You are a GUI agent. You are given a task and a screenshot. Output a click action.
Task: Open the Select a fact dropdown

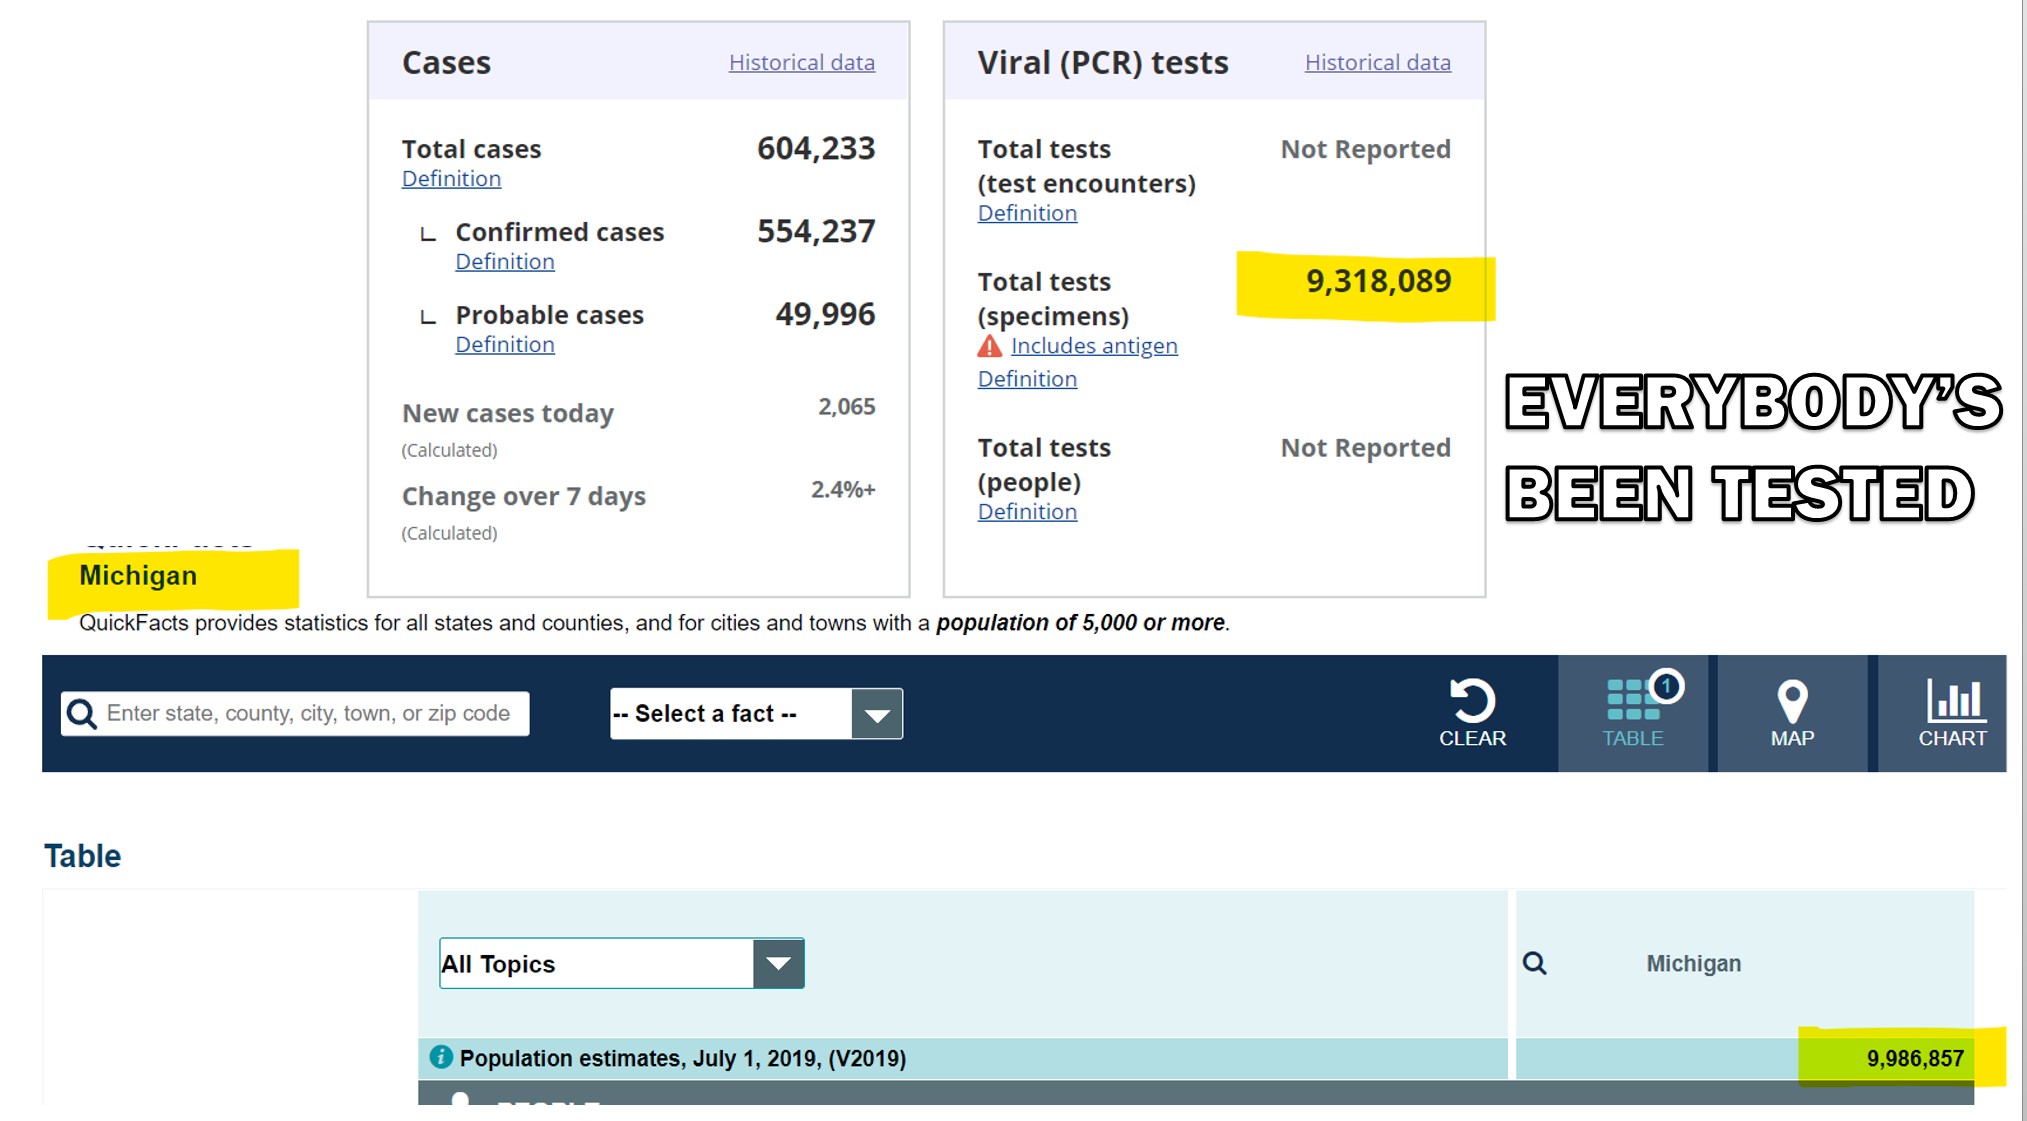pos(756,714)
